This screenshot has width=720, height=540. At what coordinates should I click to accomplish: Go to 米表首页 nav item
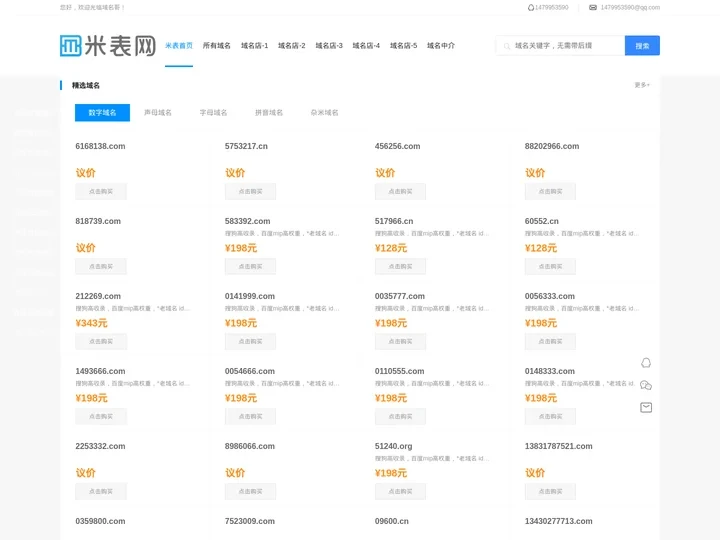pos(179,45)
